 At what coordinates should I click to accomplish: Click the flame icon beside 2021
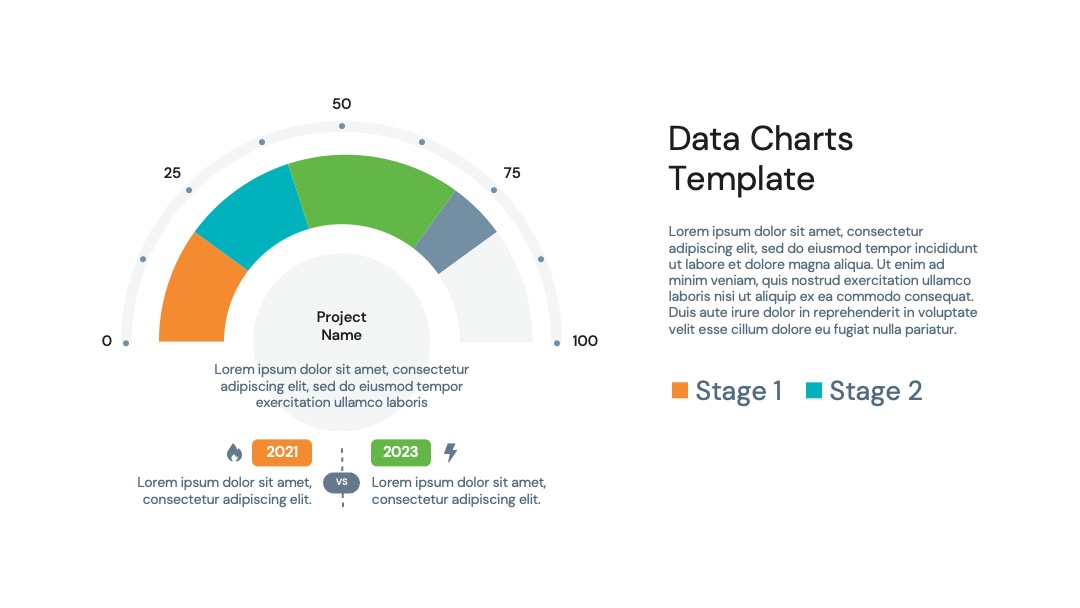point(234,452)
